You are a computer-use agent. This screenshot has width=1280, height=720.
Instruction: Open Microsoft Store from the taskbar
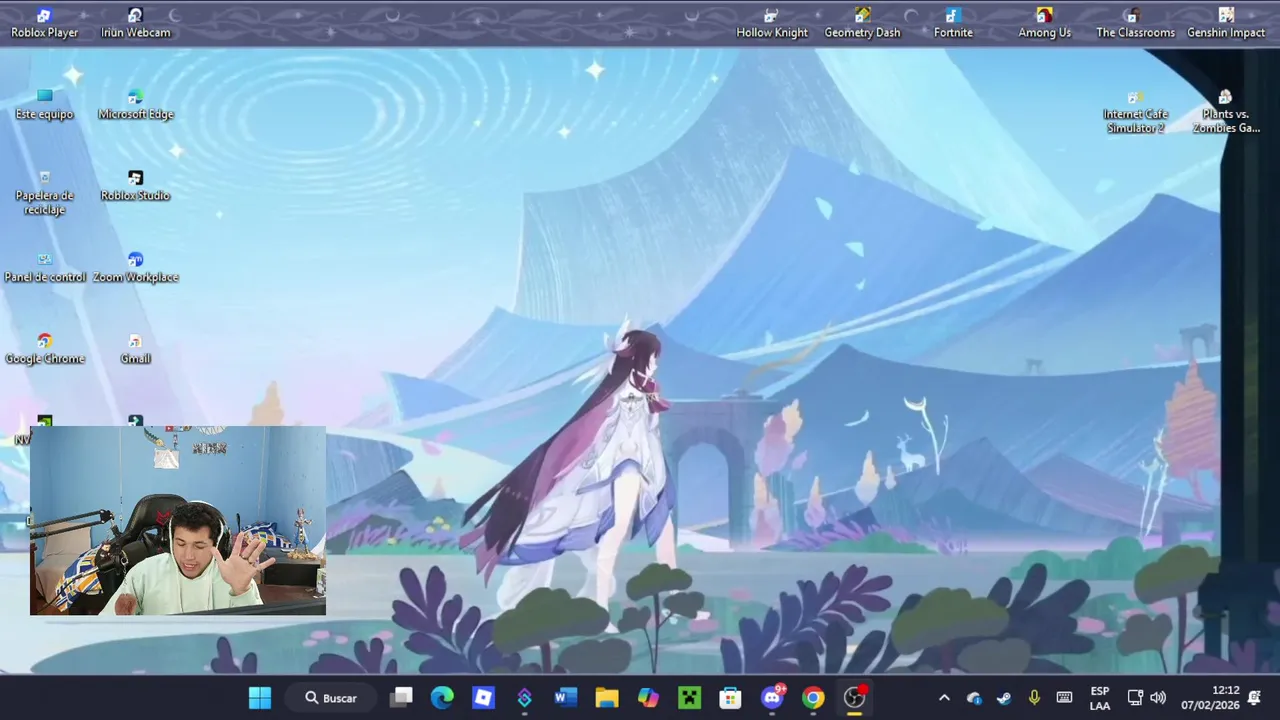[731, 698]
